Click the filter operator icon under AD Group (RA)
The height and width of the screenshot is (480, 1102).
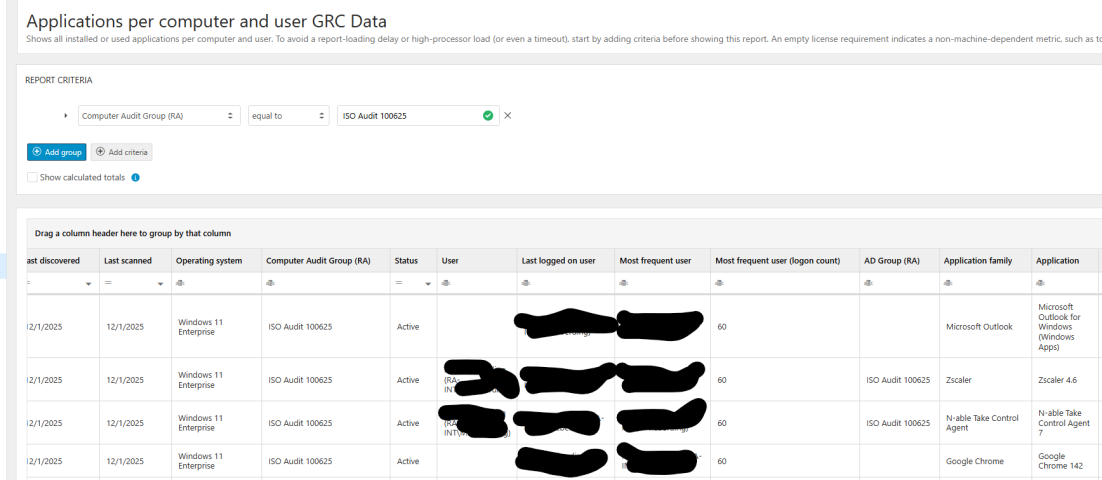[868, 283]
